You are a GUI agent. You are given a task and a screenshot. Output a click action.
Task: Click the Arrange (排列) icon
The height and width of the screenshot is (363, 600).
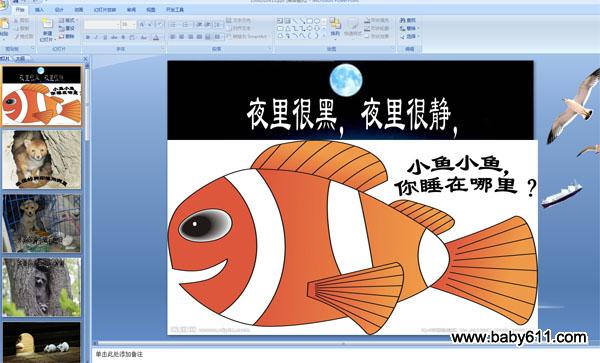(335, 28)
